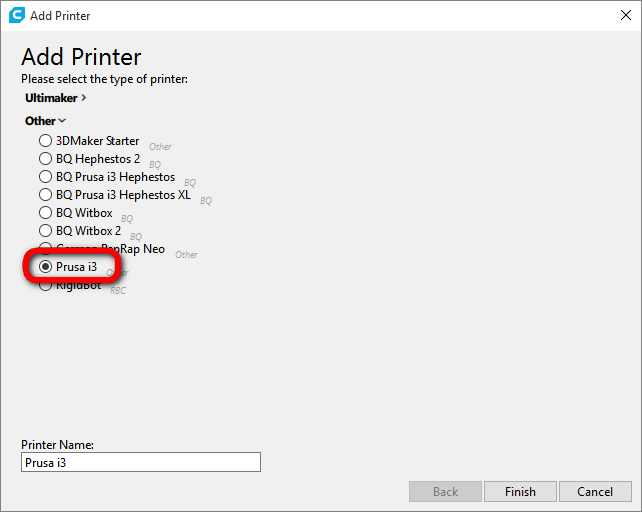This screenshot has height=512, width=642.
Task: Select BQ Hephestos 2 printer option
Action: coord(46,159)
